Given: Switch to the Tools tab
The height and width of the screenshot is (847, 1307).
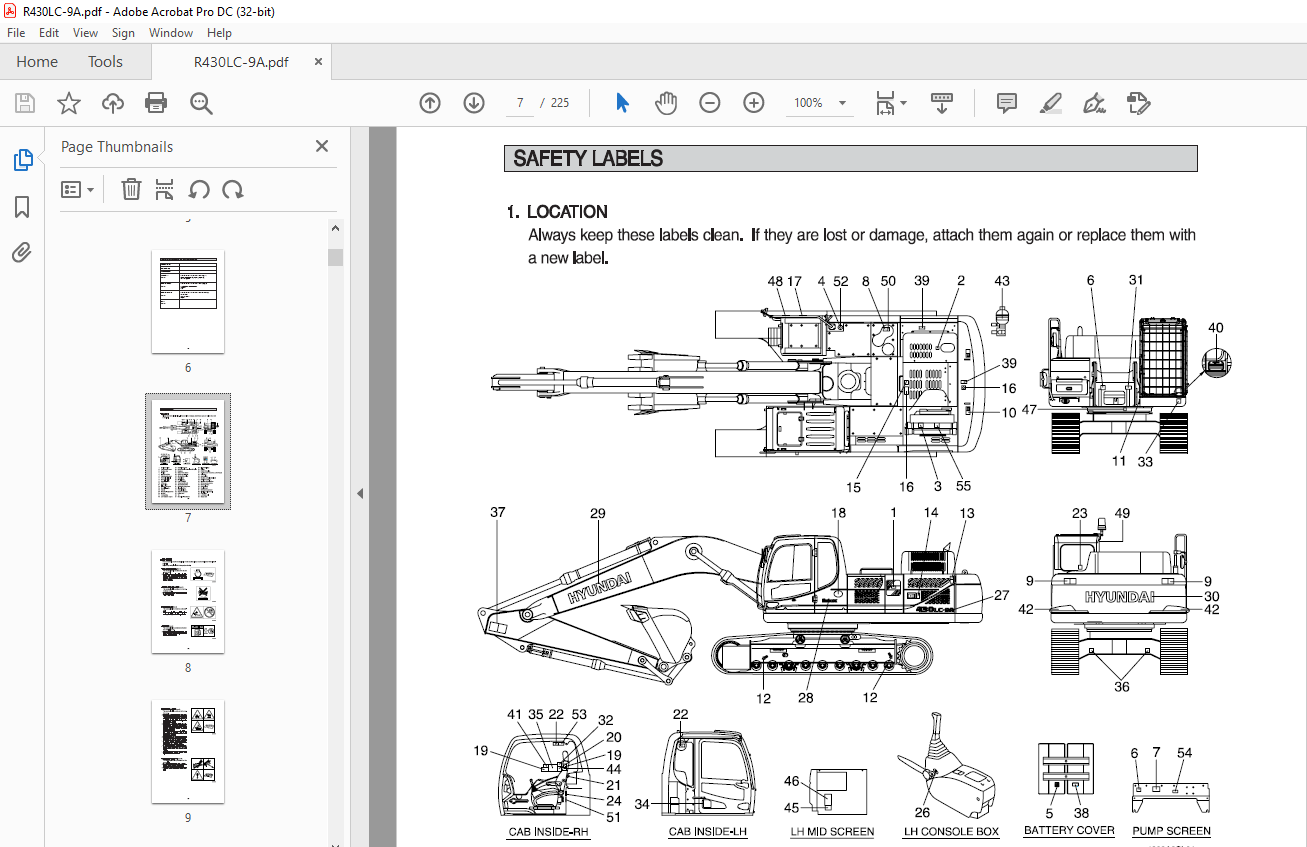Looking at the screenshot, I should tap(105, 62).
